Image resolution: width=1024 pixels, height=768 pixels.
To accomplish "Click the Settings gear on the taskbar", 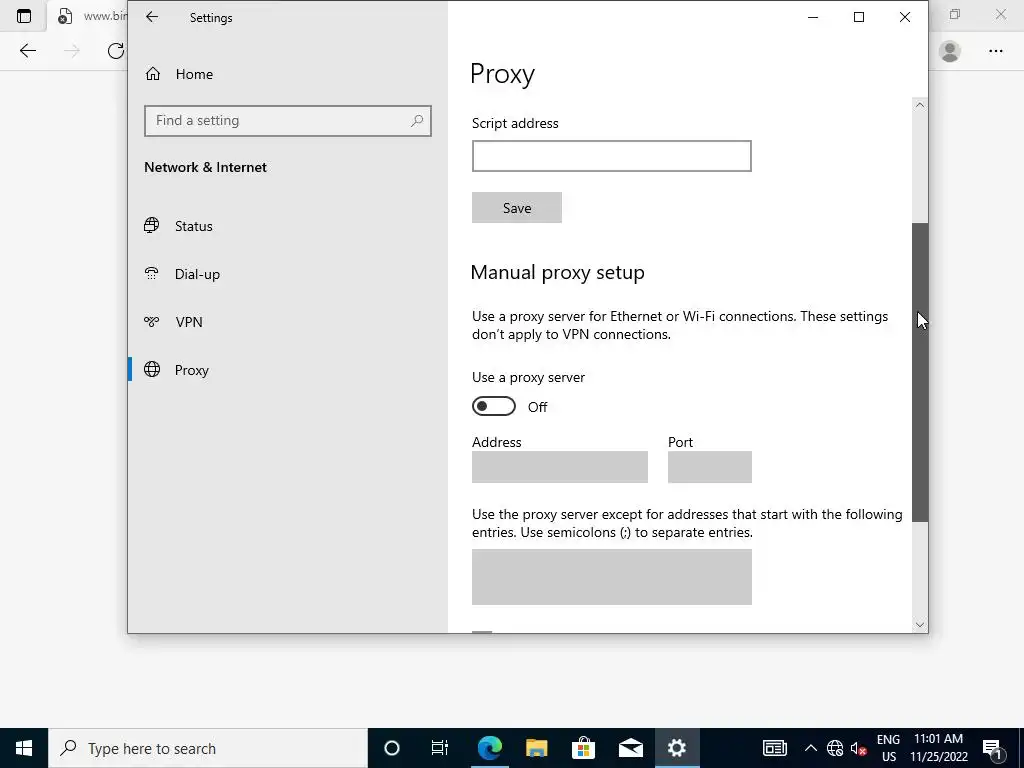I will click(x=677, y=748).
